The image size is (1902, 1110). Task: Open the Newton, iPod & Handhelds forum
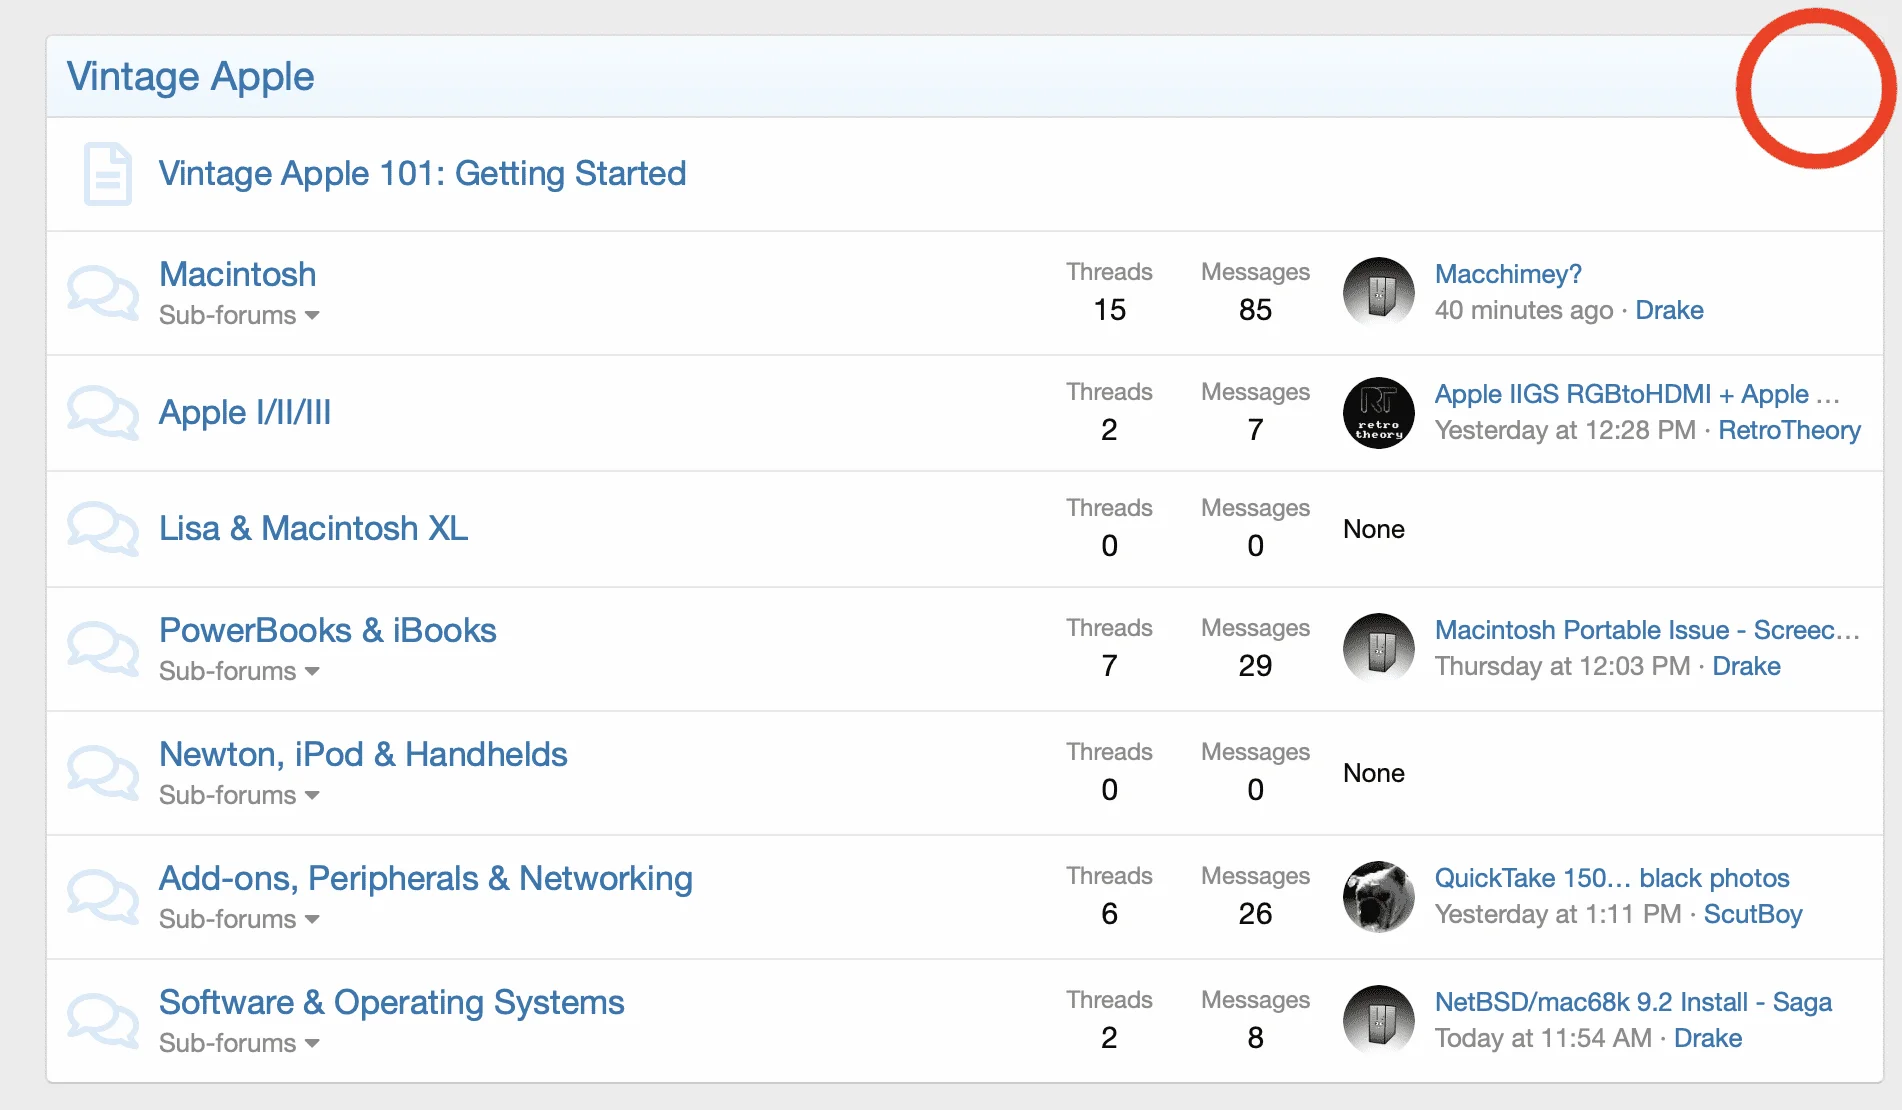[363, 754]
